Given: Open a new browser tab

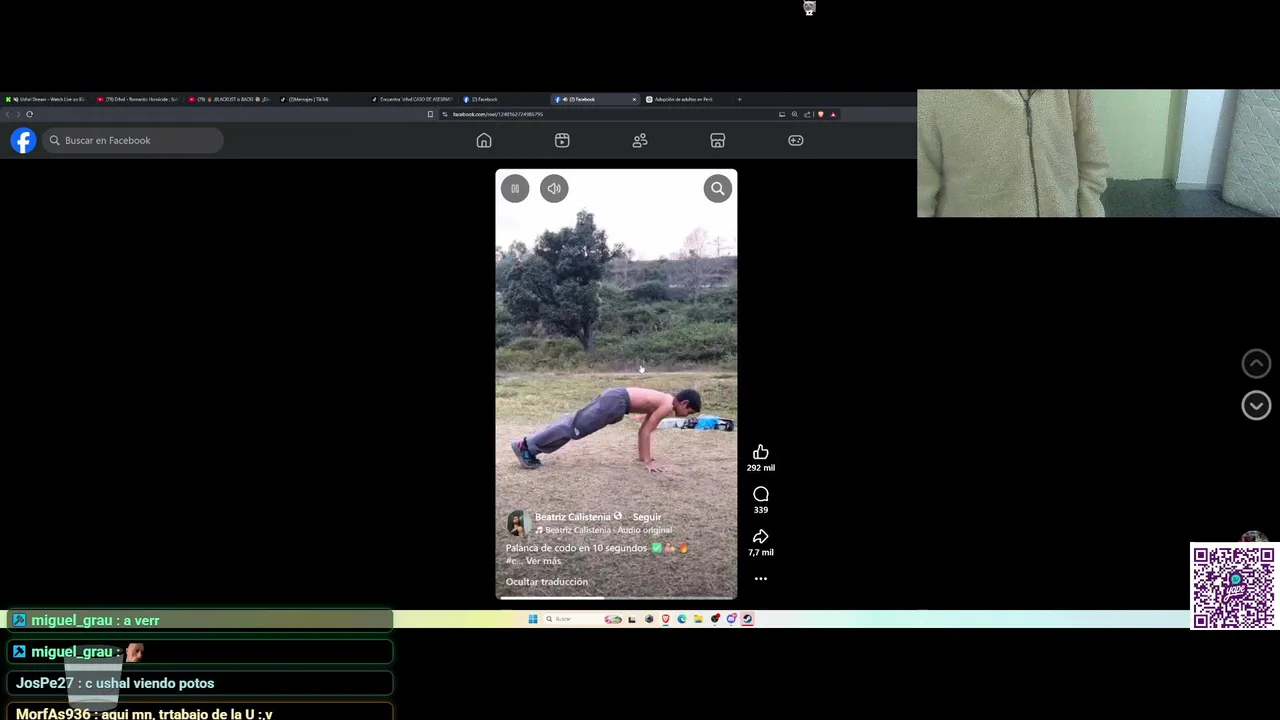Looking at the screenshot, I should tap(739, 99).
